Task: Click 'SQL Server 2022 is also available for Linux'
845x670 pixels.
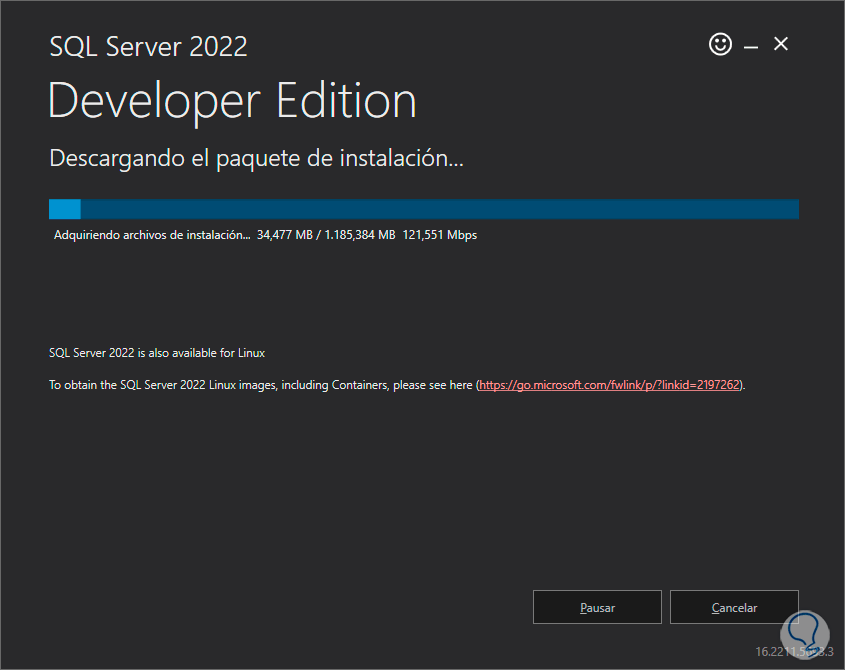Action: 157,353
